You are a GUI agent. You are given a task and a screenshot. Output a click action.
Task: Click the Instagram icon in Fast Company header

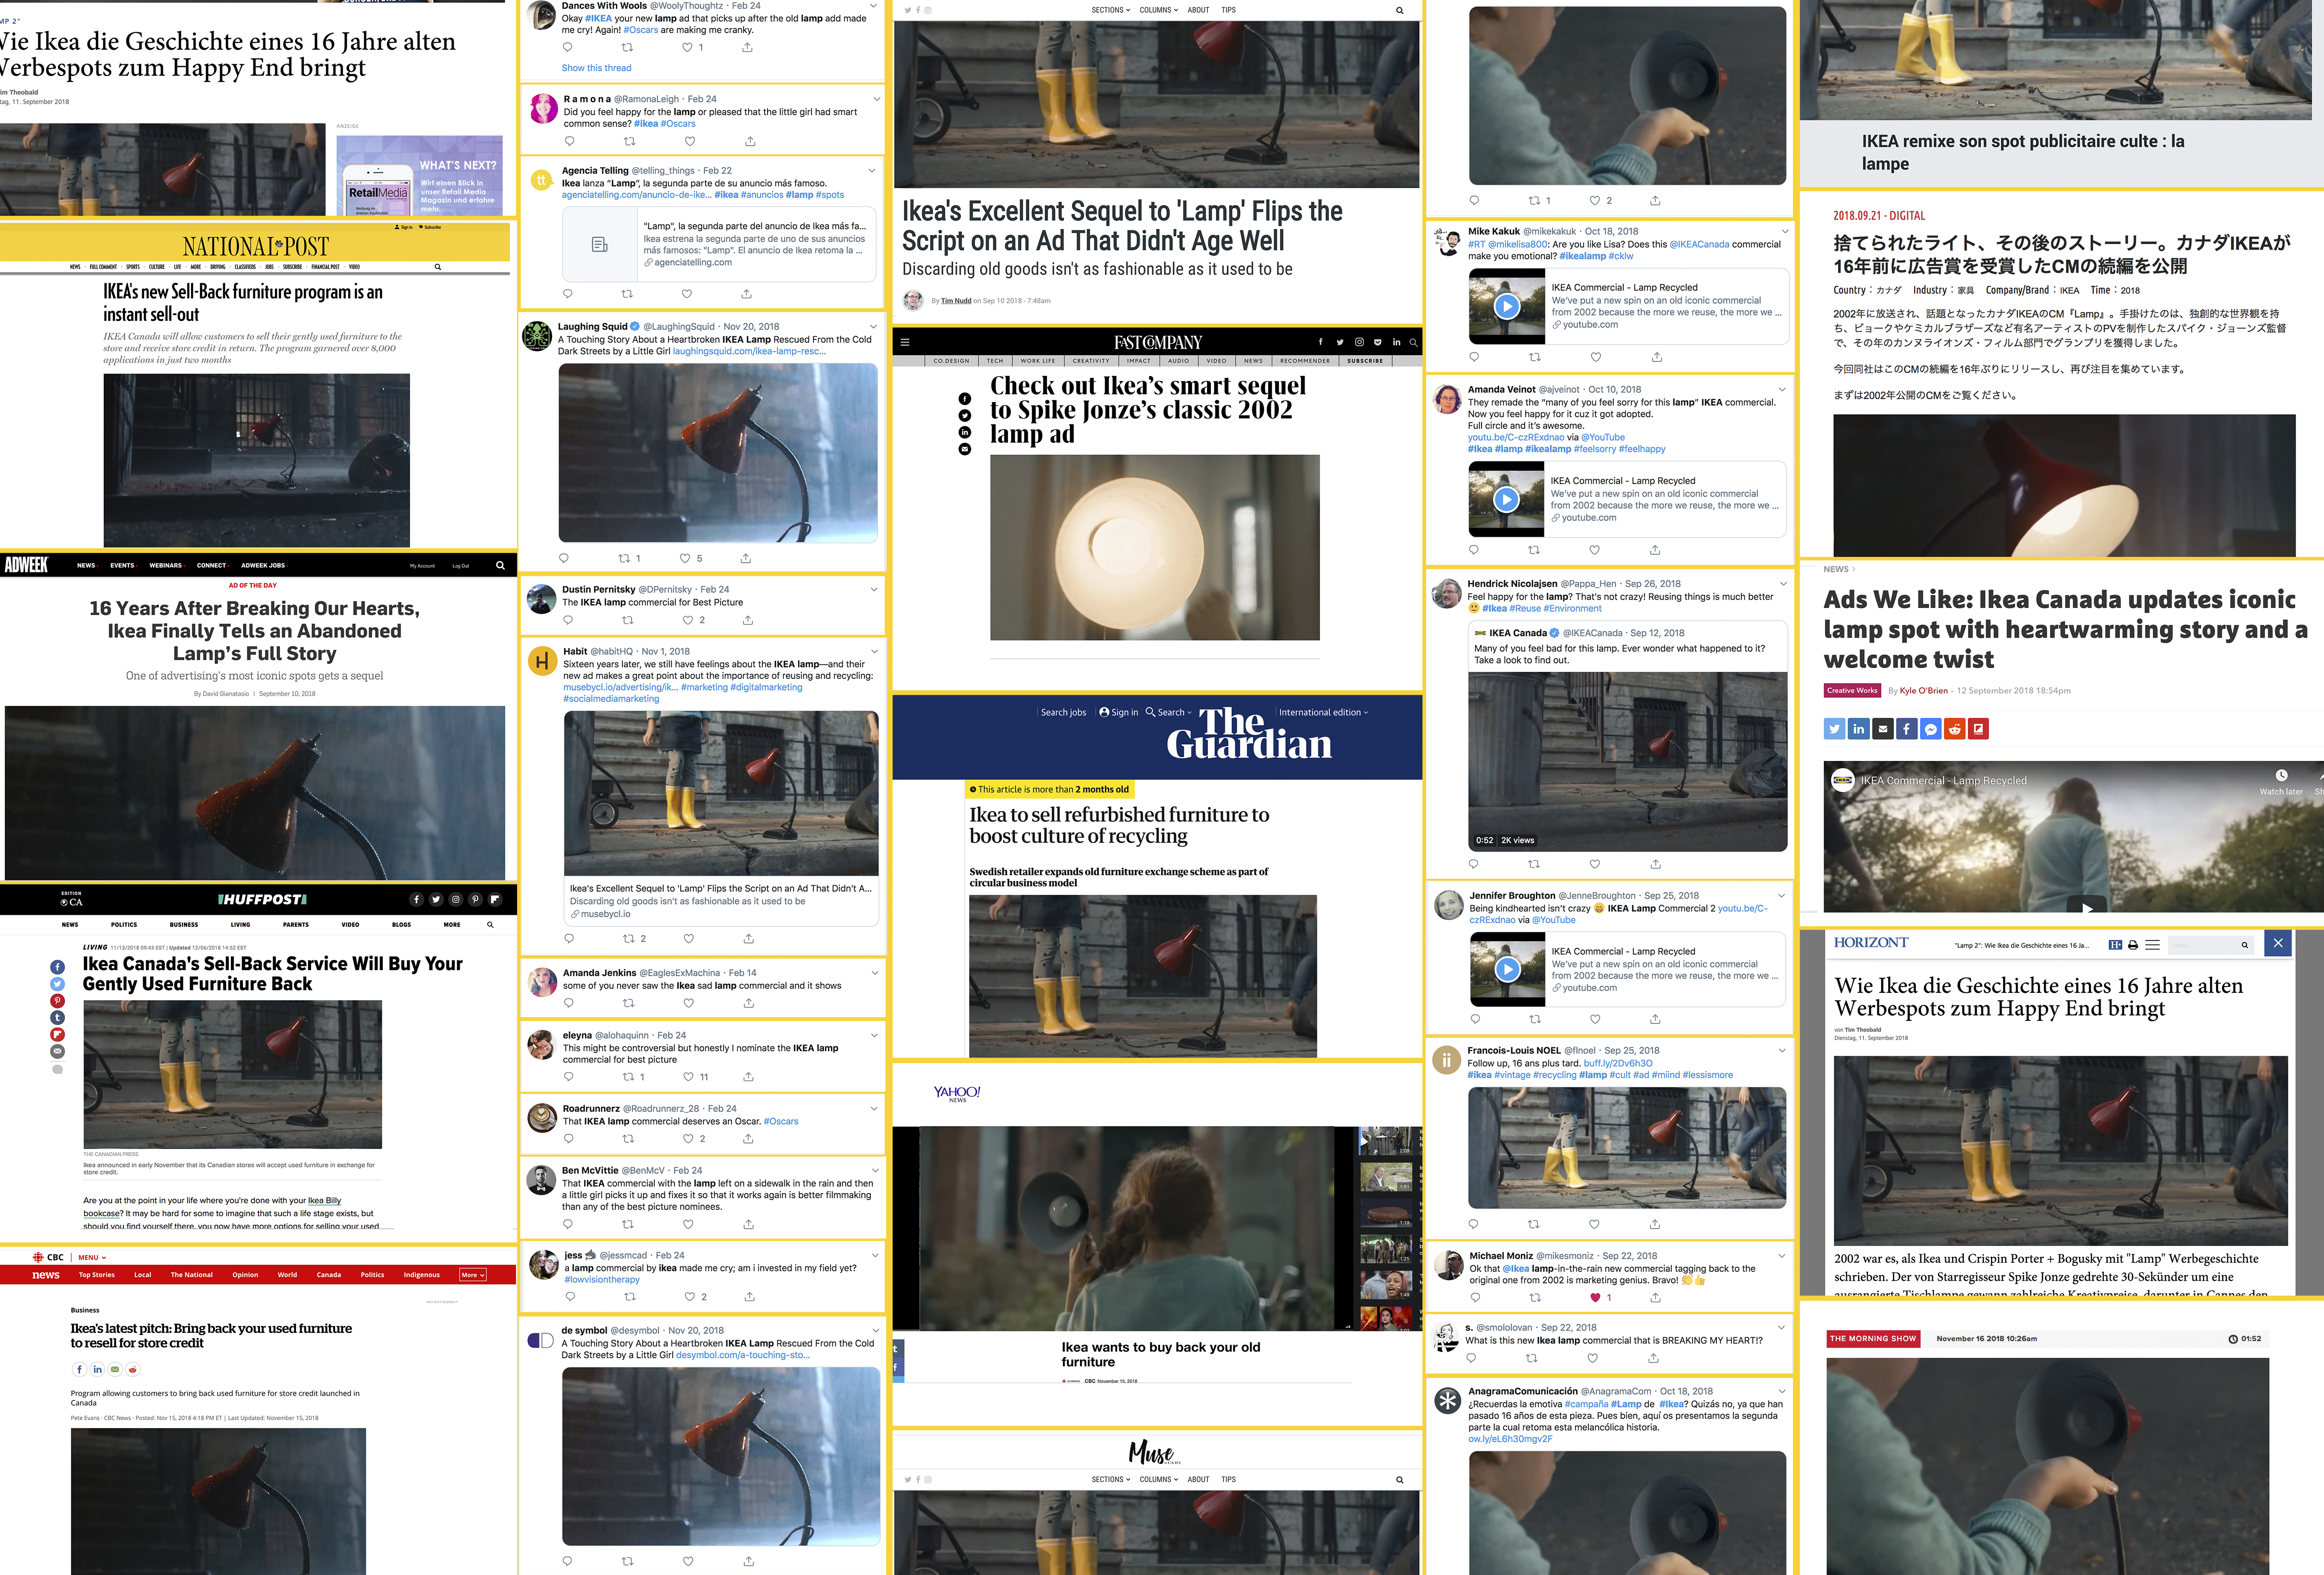[x=1359, y=342]
